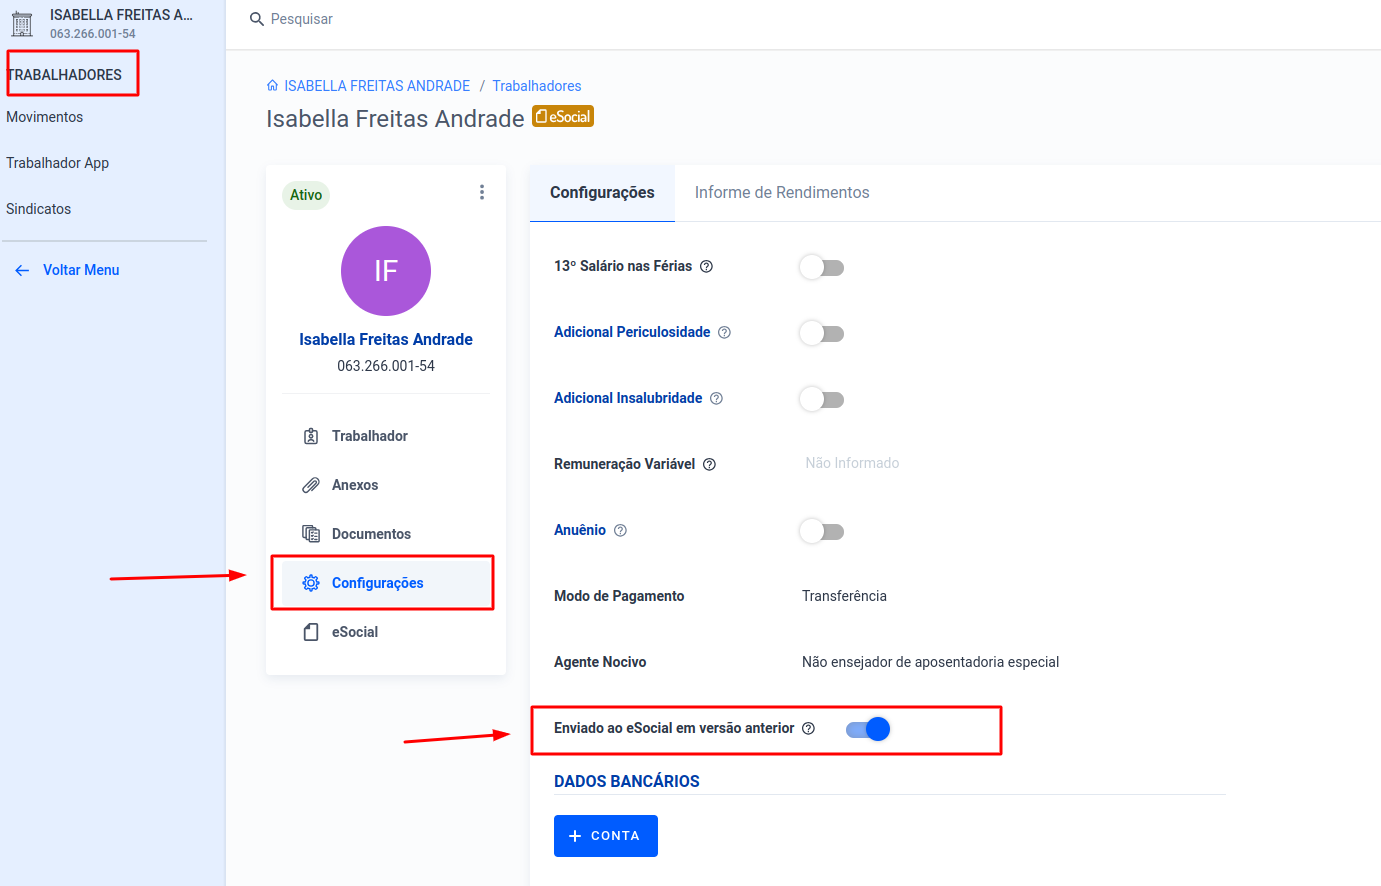Open Trabalhador App in the sidebar

[58, 163]
